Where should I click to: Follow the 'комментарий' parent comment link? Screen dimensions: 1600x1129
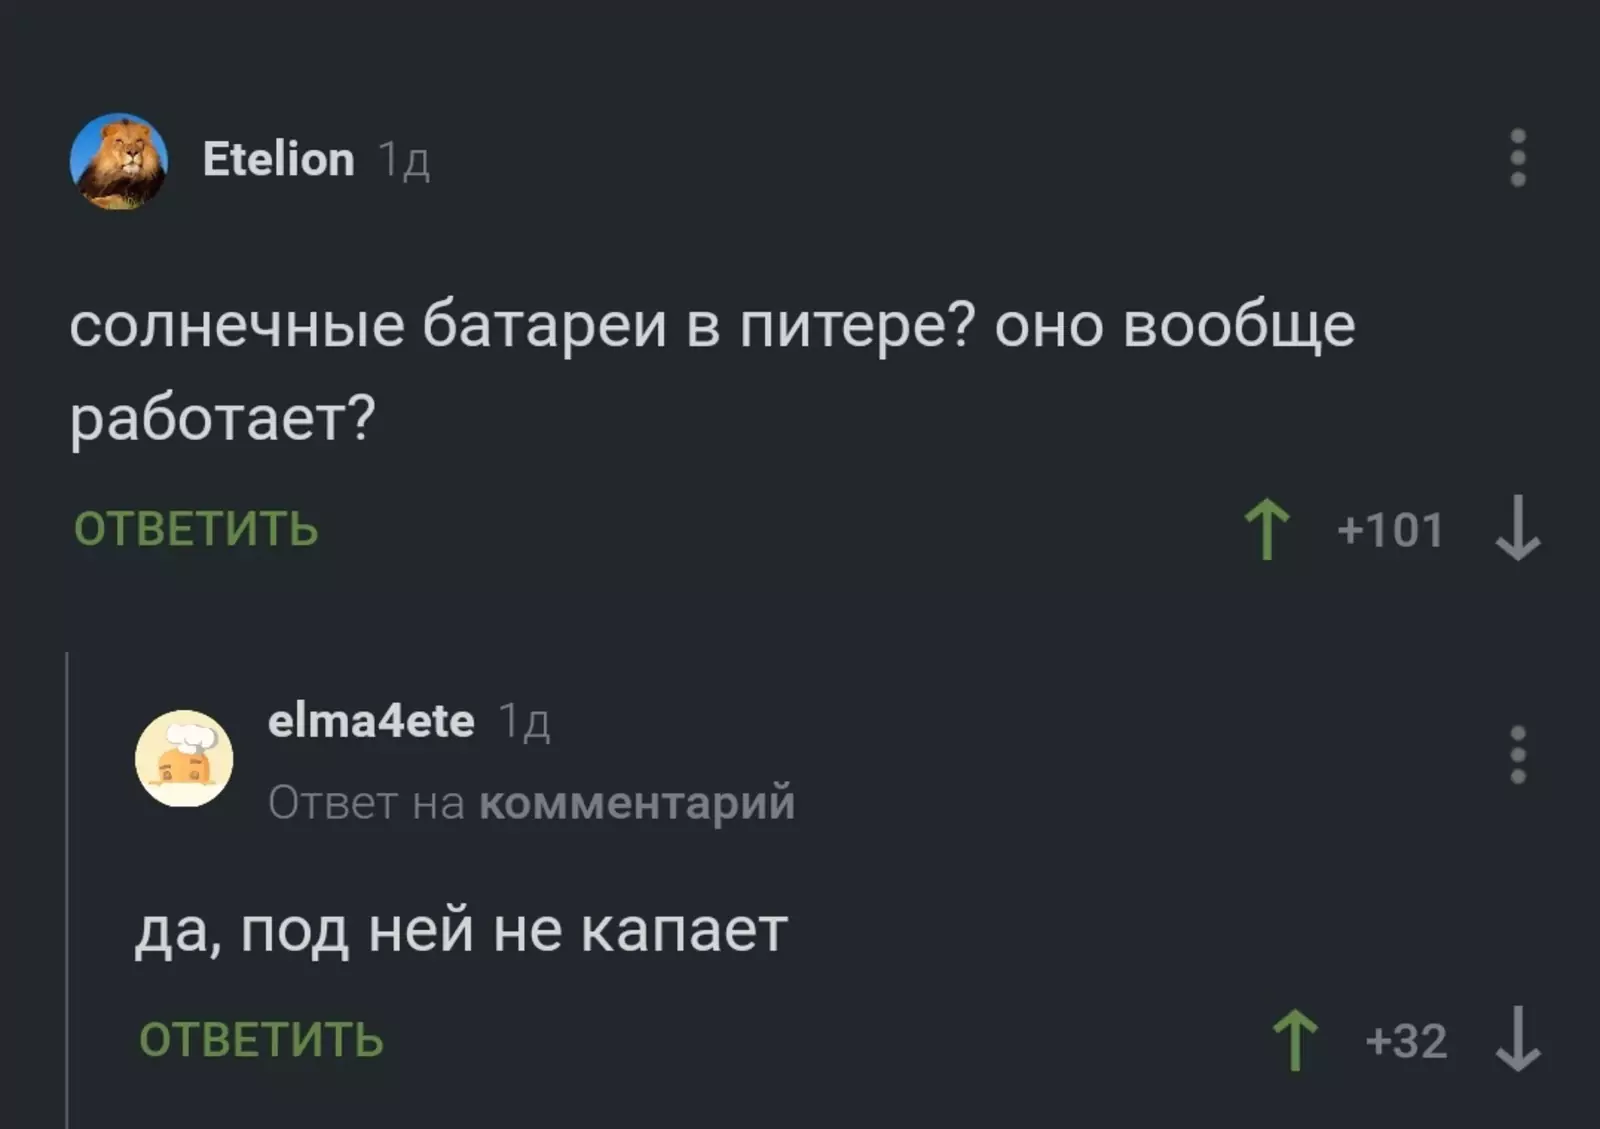tap(637, 803)
